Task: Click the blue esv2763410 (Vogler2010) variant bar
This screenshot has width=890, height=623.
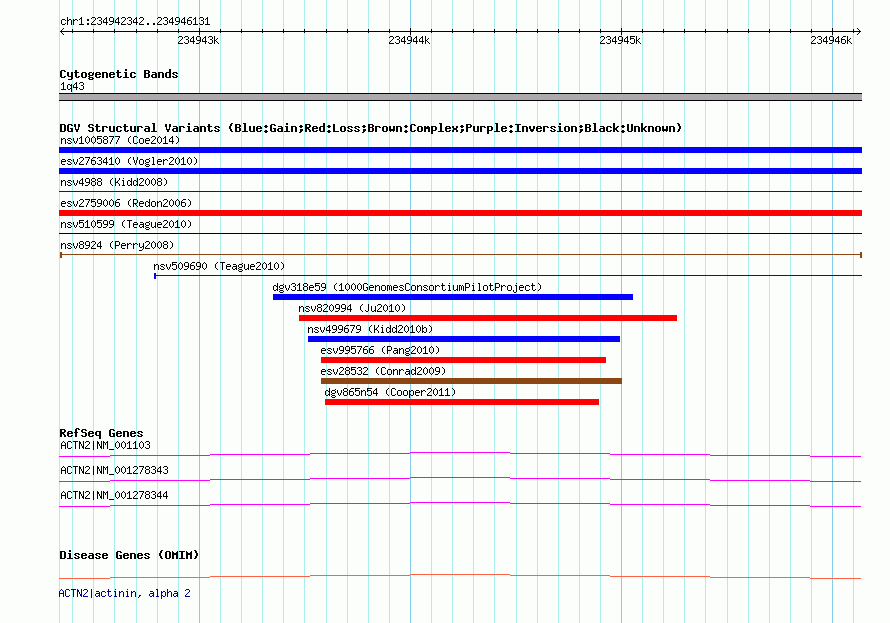Action: (460, 171)
